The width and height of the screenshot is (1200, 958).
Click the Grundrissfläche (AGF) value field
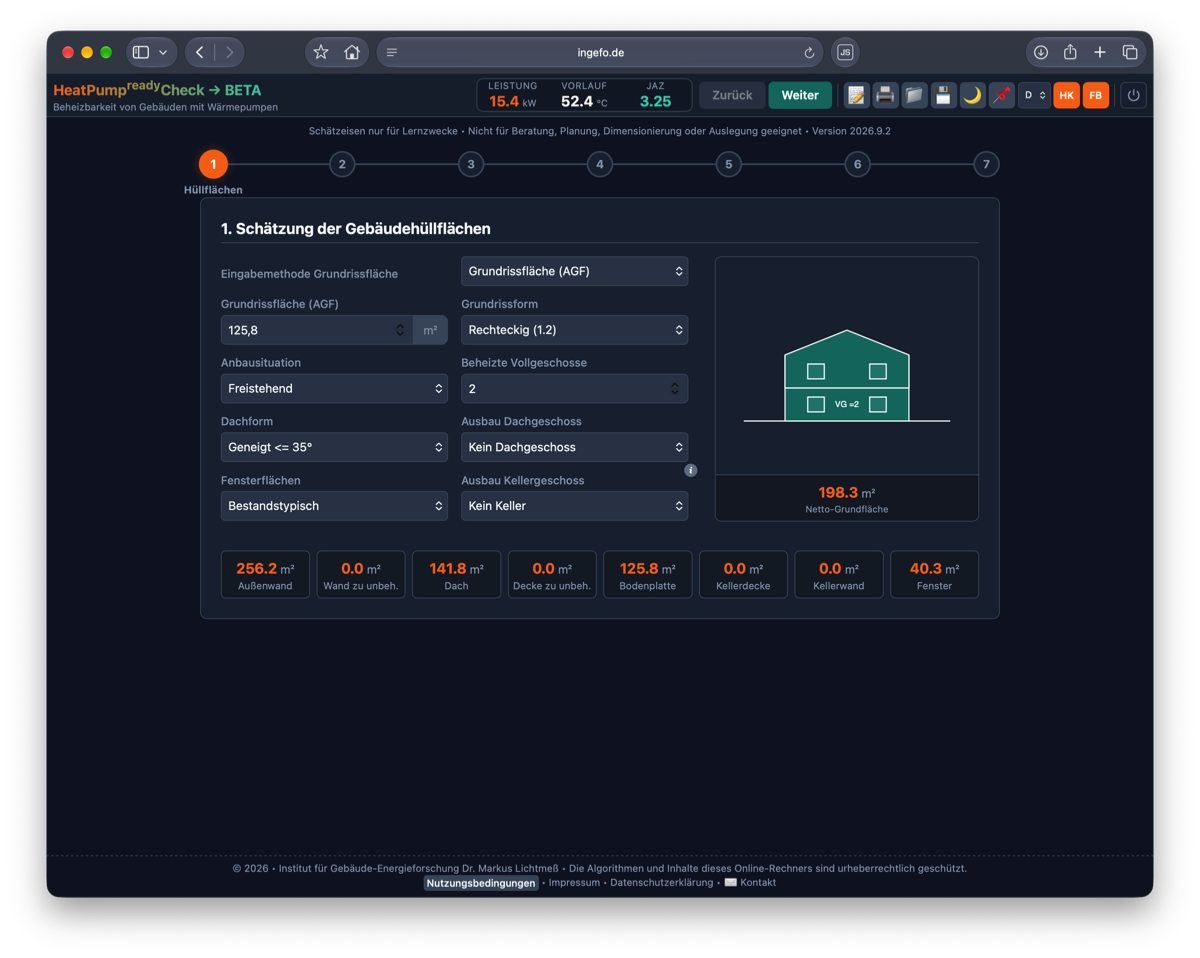tap(317, 330)
